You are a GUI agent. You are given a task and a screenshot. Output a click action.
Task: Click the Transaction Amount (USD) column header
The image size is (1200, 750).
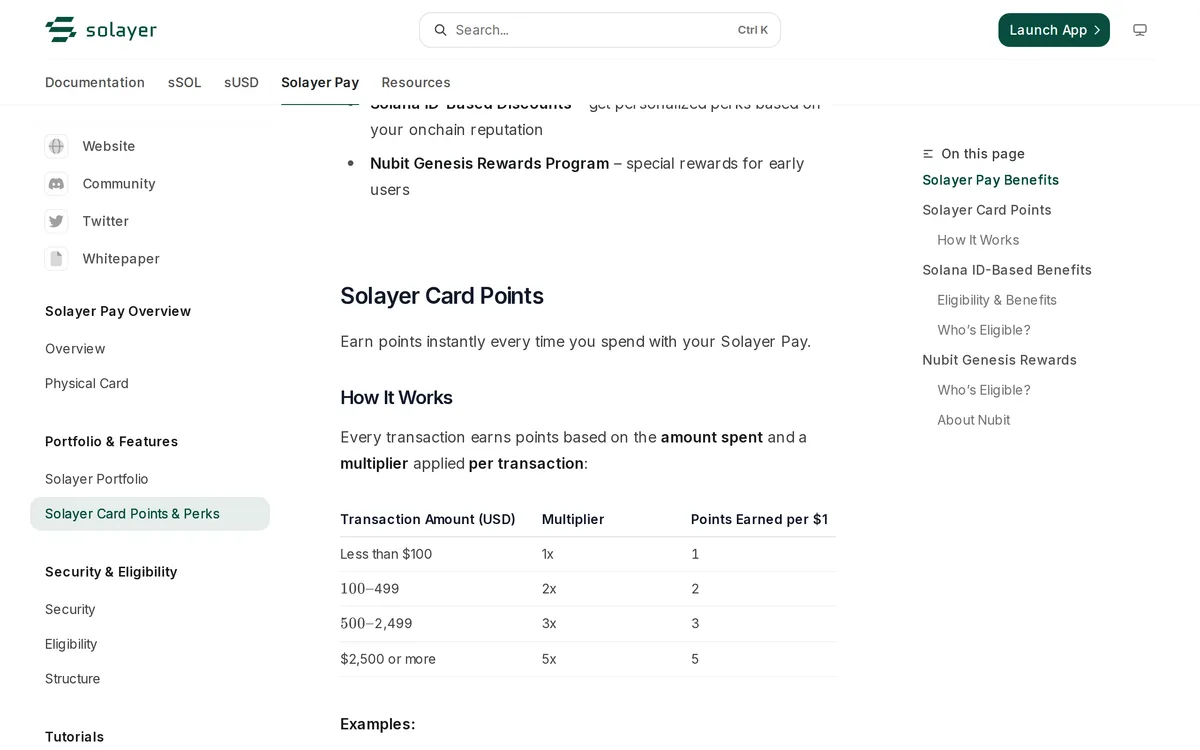(428, 520)
